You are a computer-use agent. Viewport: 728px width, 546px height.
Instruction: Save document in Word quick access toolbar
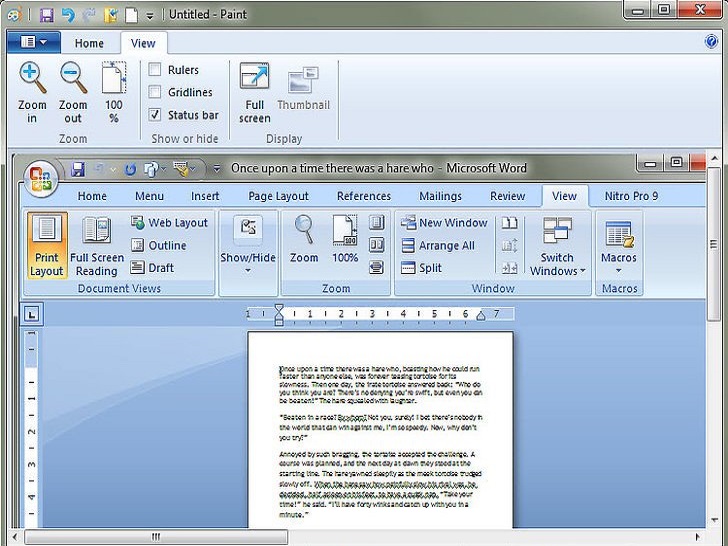[x=78, y=169]
